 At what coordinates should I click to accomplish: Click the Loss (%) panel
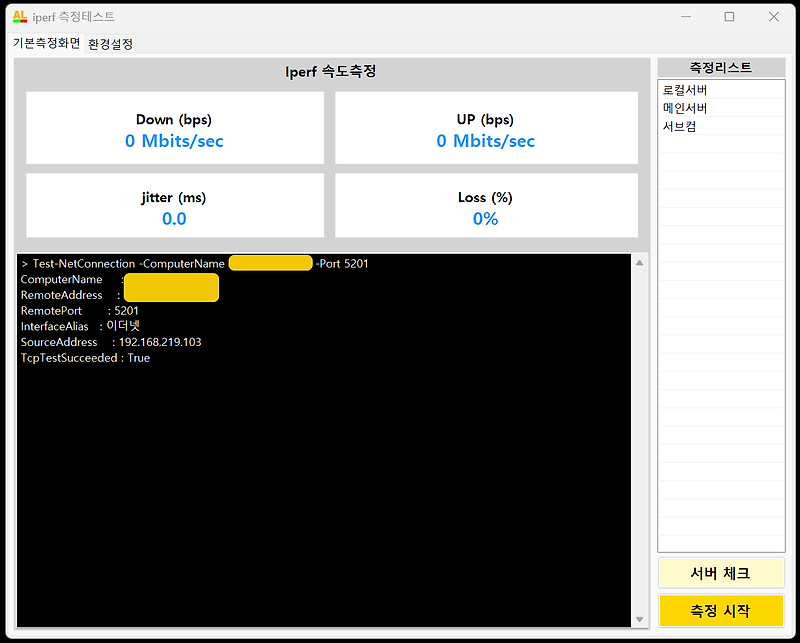[x=486, y=206]
